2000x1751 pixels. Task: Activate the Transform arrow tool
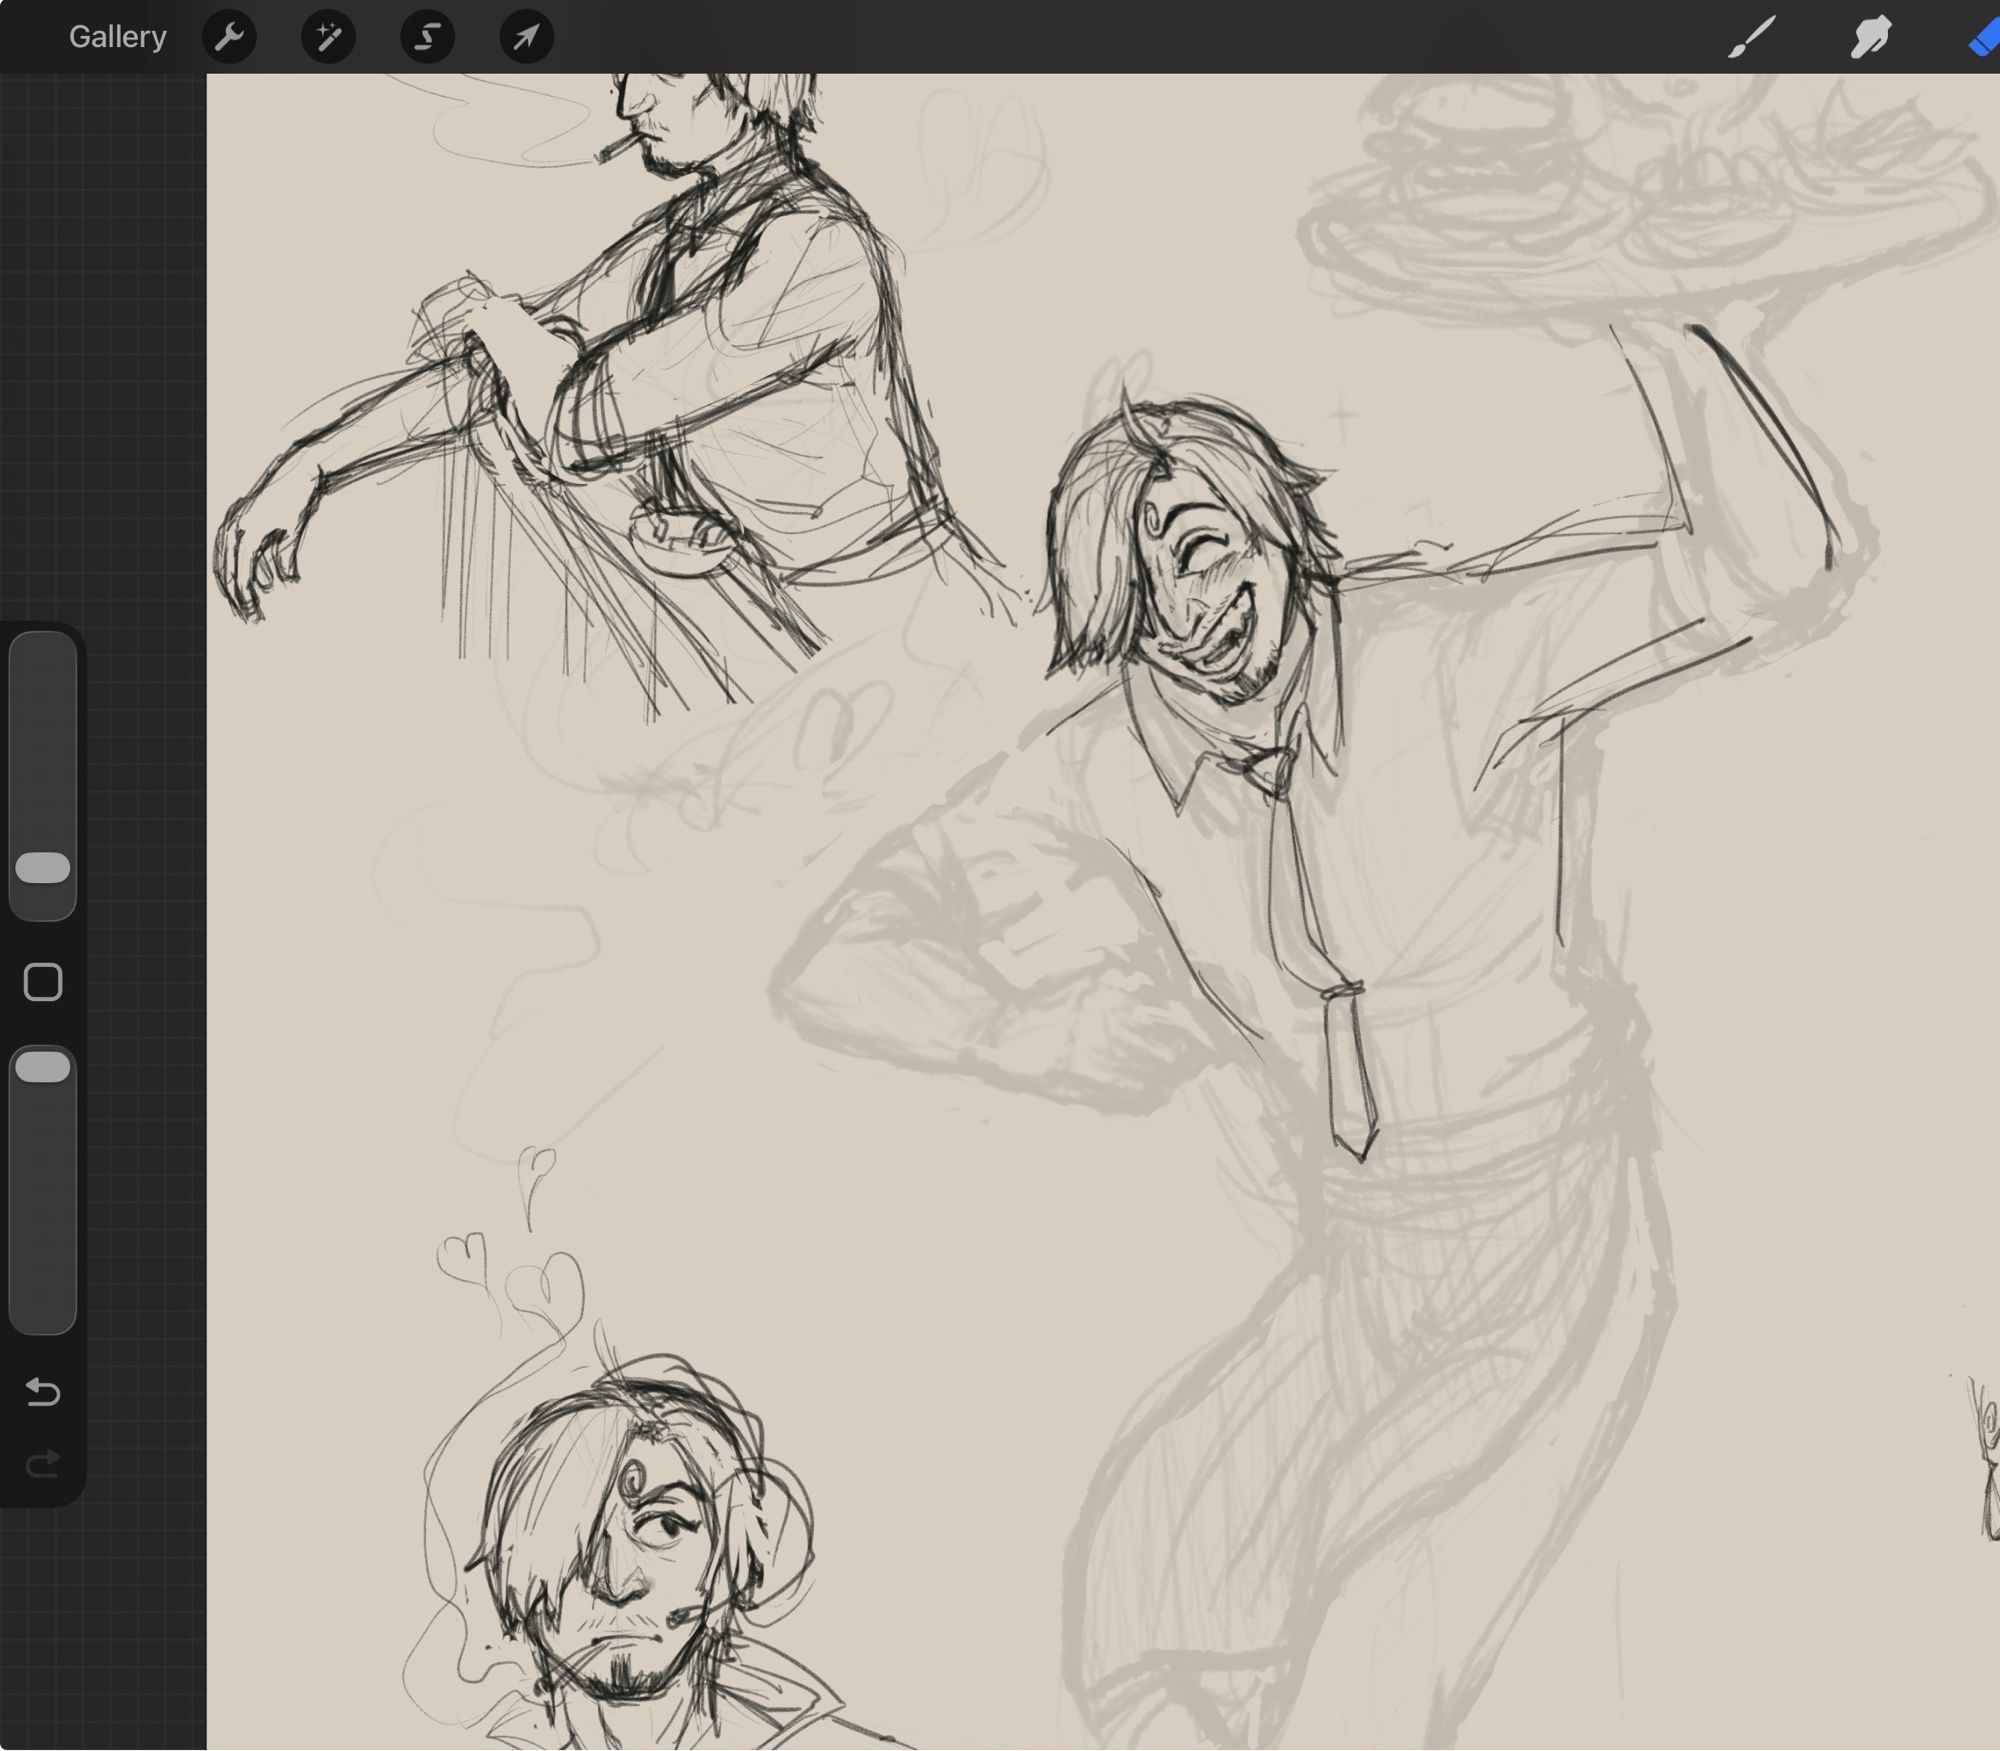[x=526, y=37]
